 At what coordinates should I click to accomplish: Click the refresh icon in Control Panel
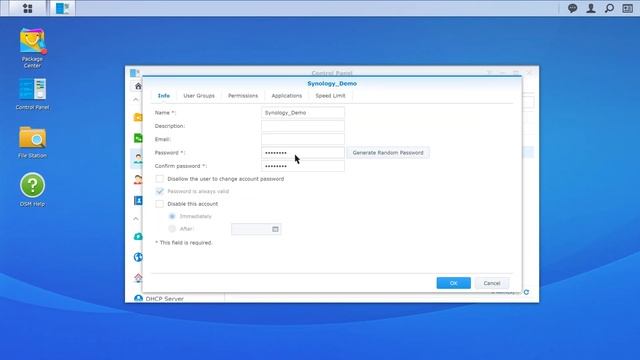coord(527,292)
